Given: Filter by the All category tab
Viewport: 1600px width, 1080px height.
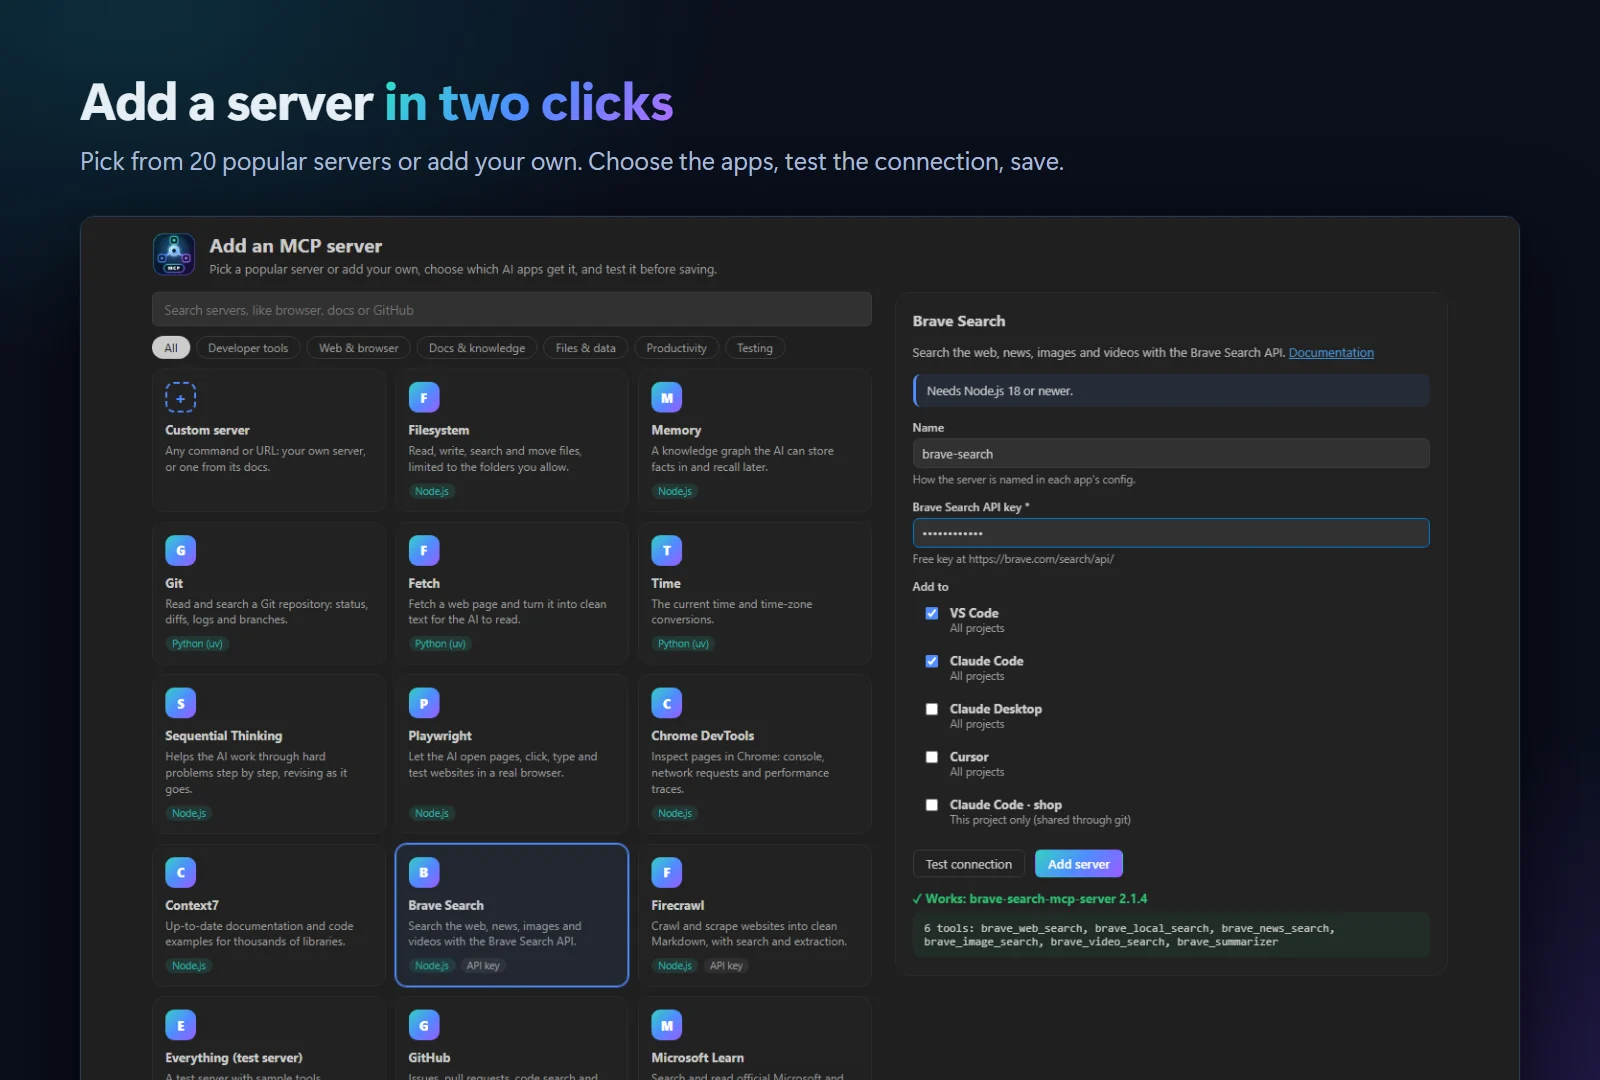Looking at the screenshot, I should 171,348.
